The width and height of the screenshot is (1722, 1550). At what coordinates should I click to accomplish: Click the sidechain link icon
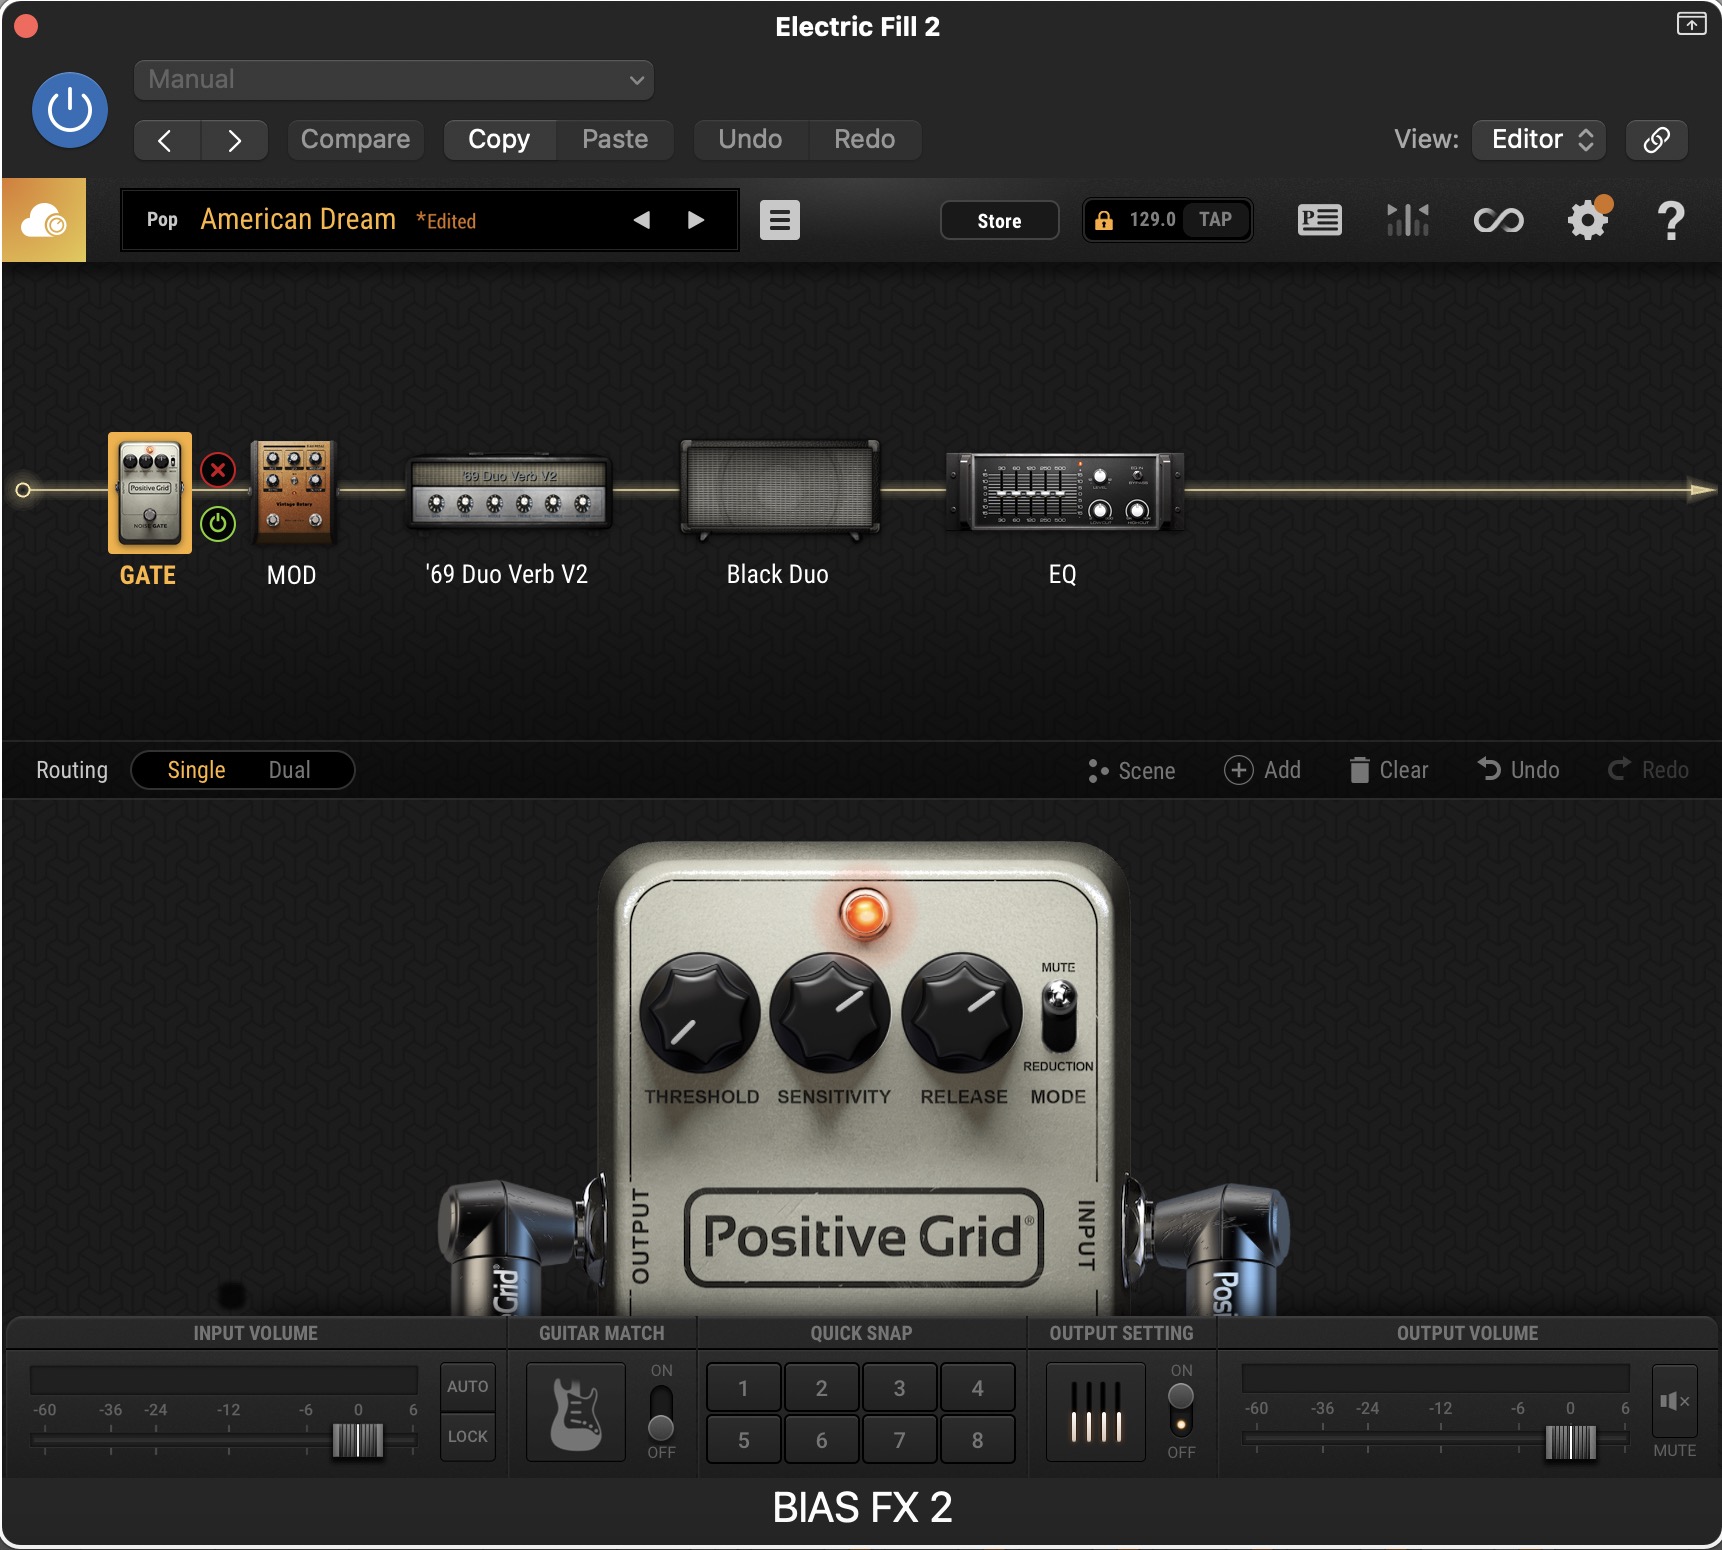(x=1657, y=140)
